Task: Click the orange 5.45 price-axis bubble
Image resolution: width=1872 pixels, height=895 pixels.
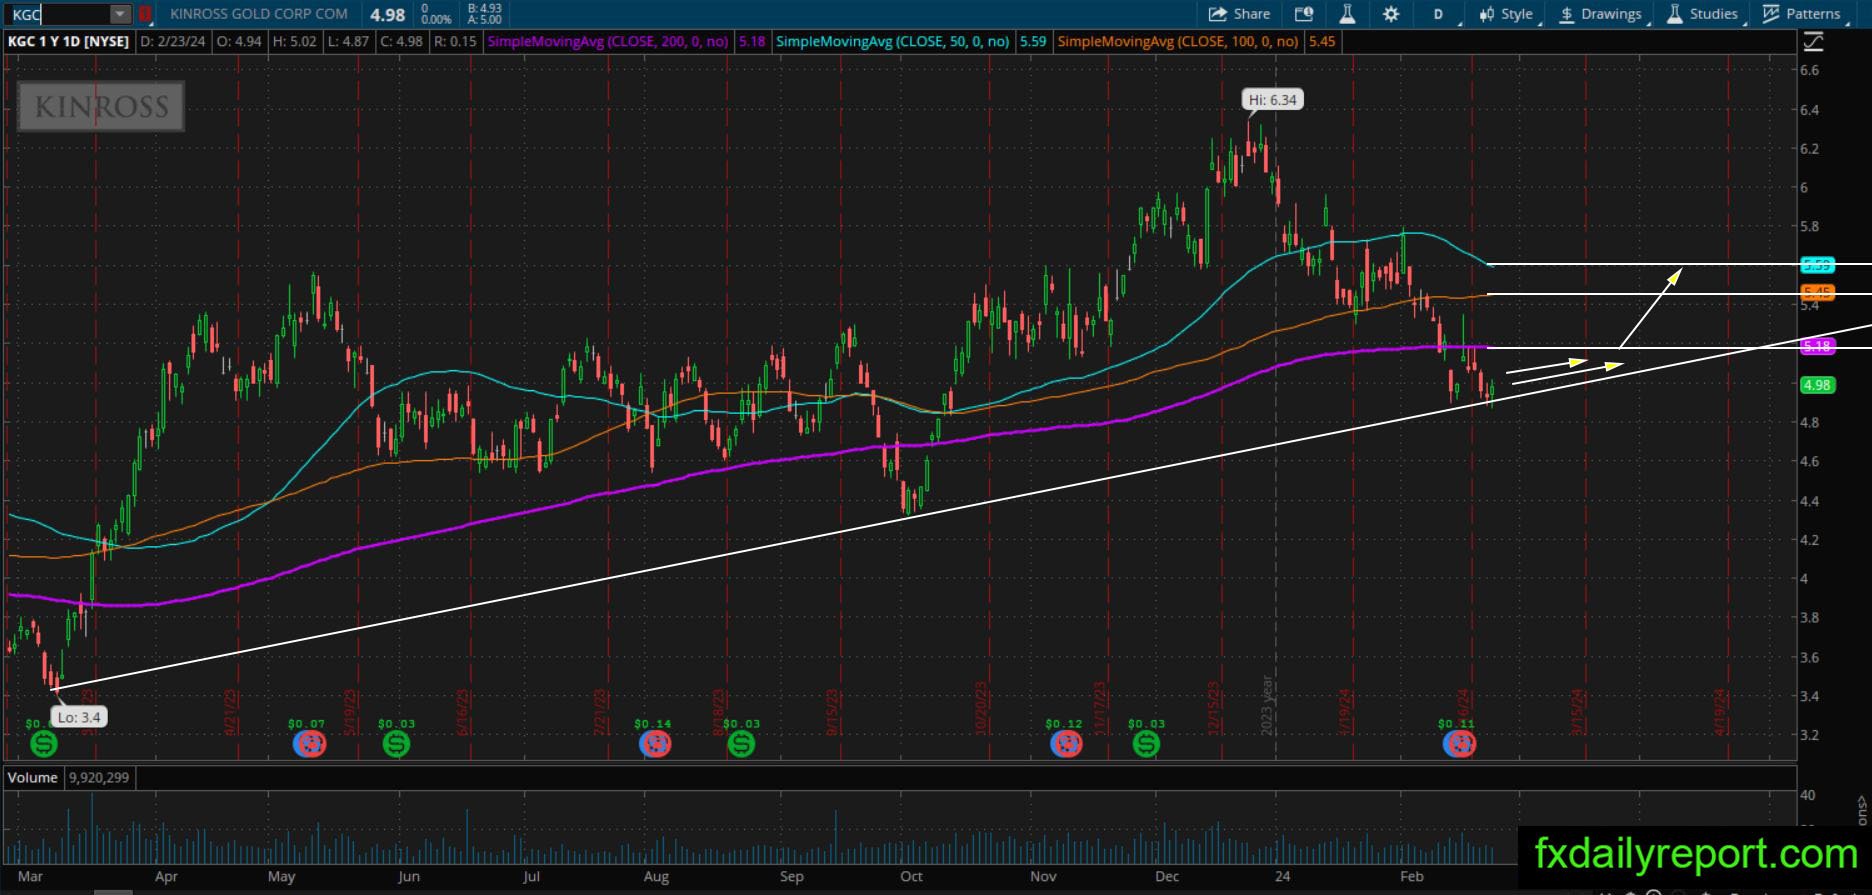Action: pos(1817,293)
